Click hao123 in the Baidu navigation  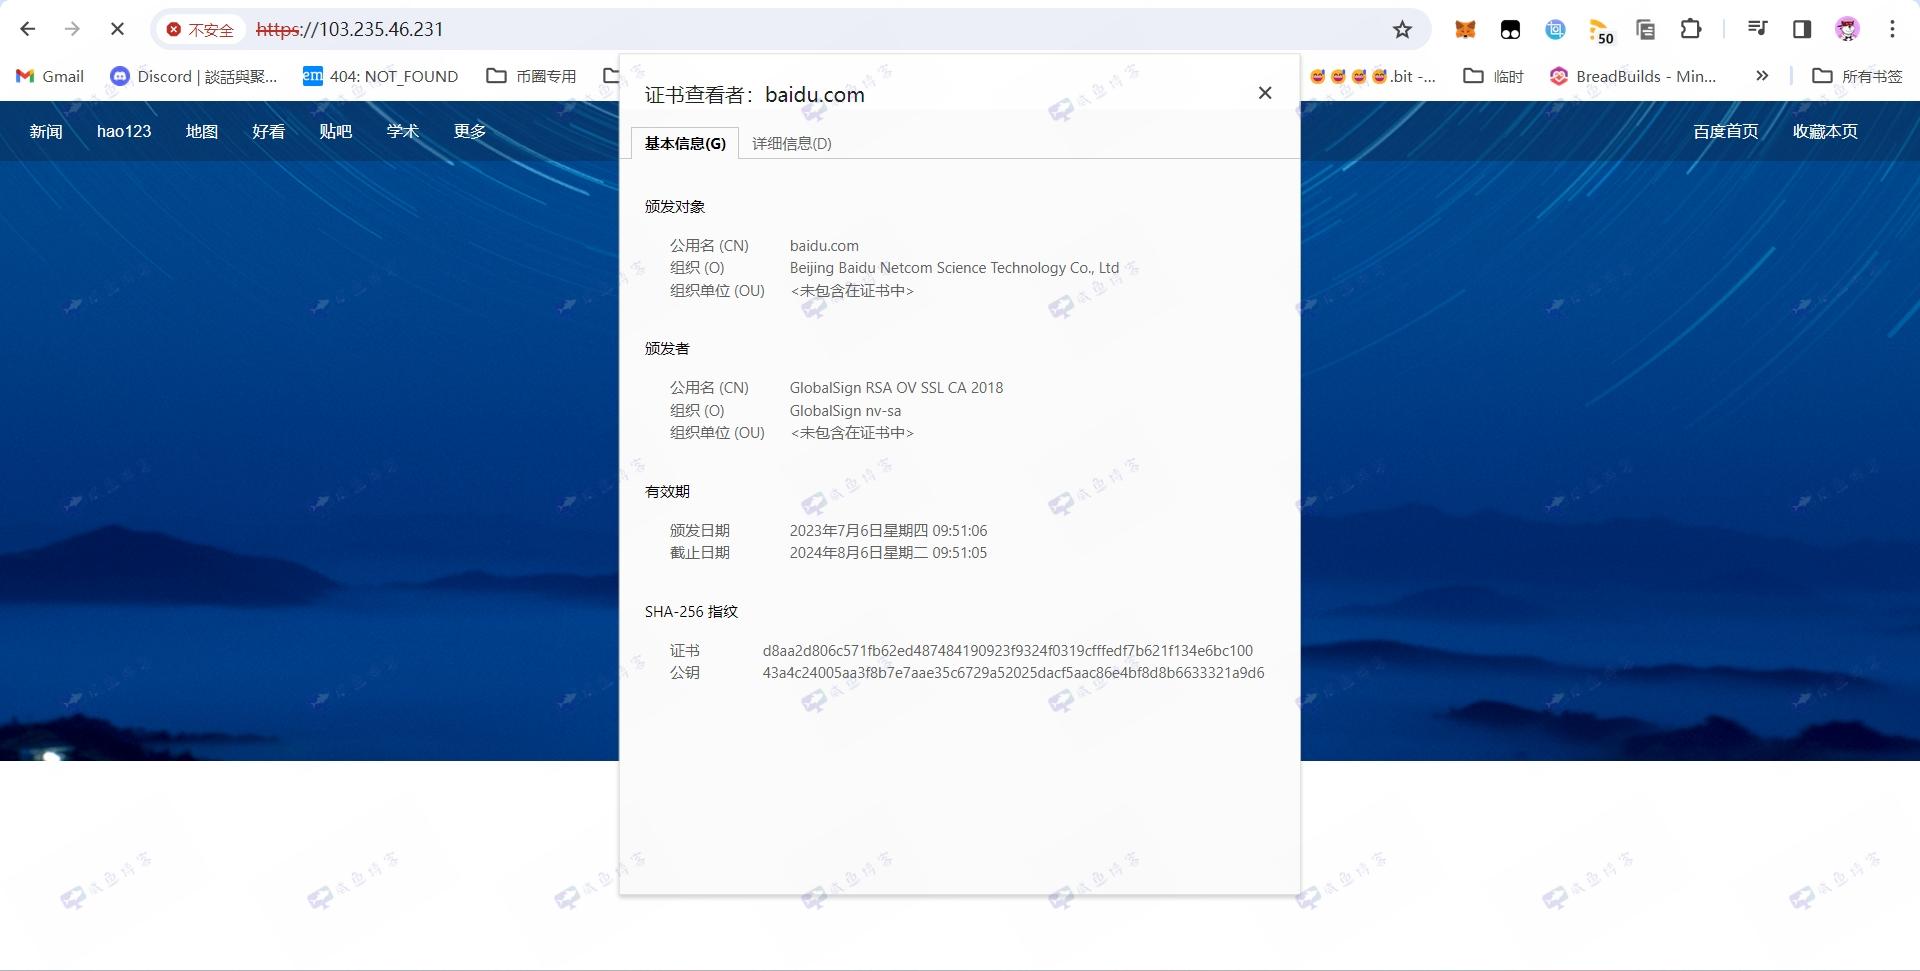tap(124, 131)
